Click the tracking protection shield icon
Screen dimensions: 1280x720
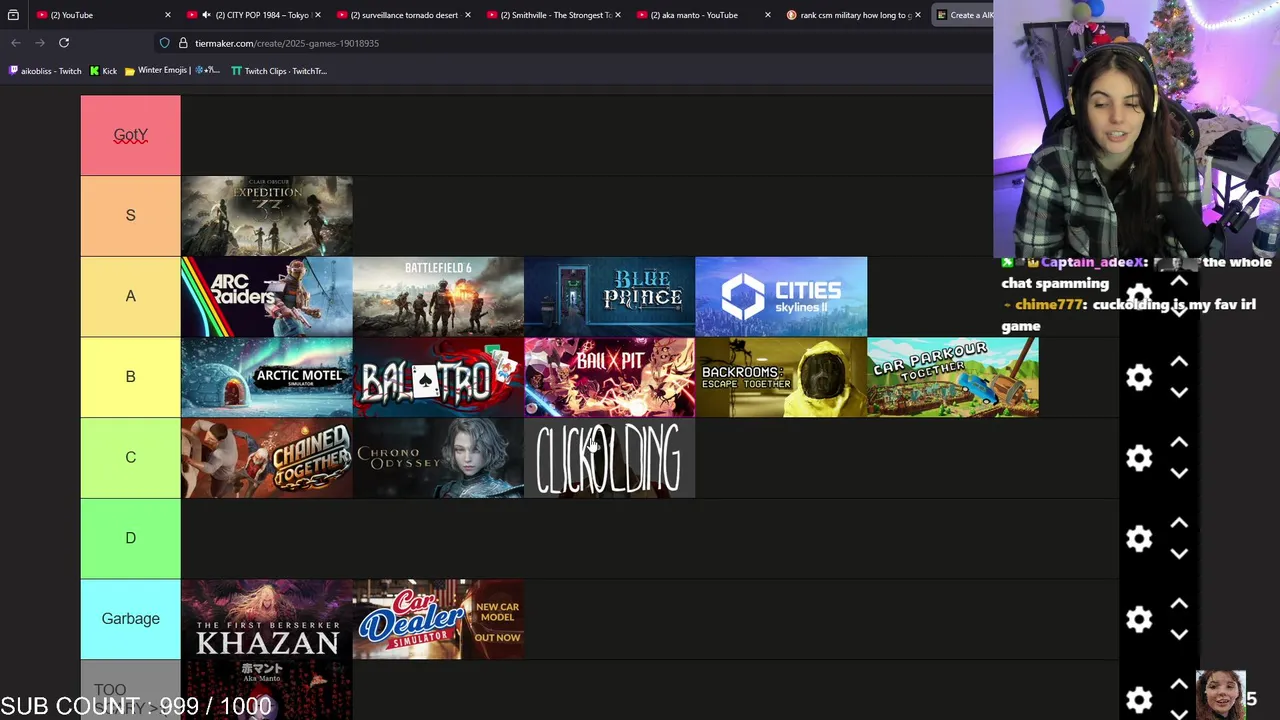164,43
